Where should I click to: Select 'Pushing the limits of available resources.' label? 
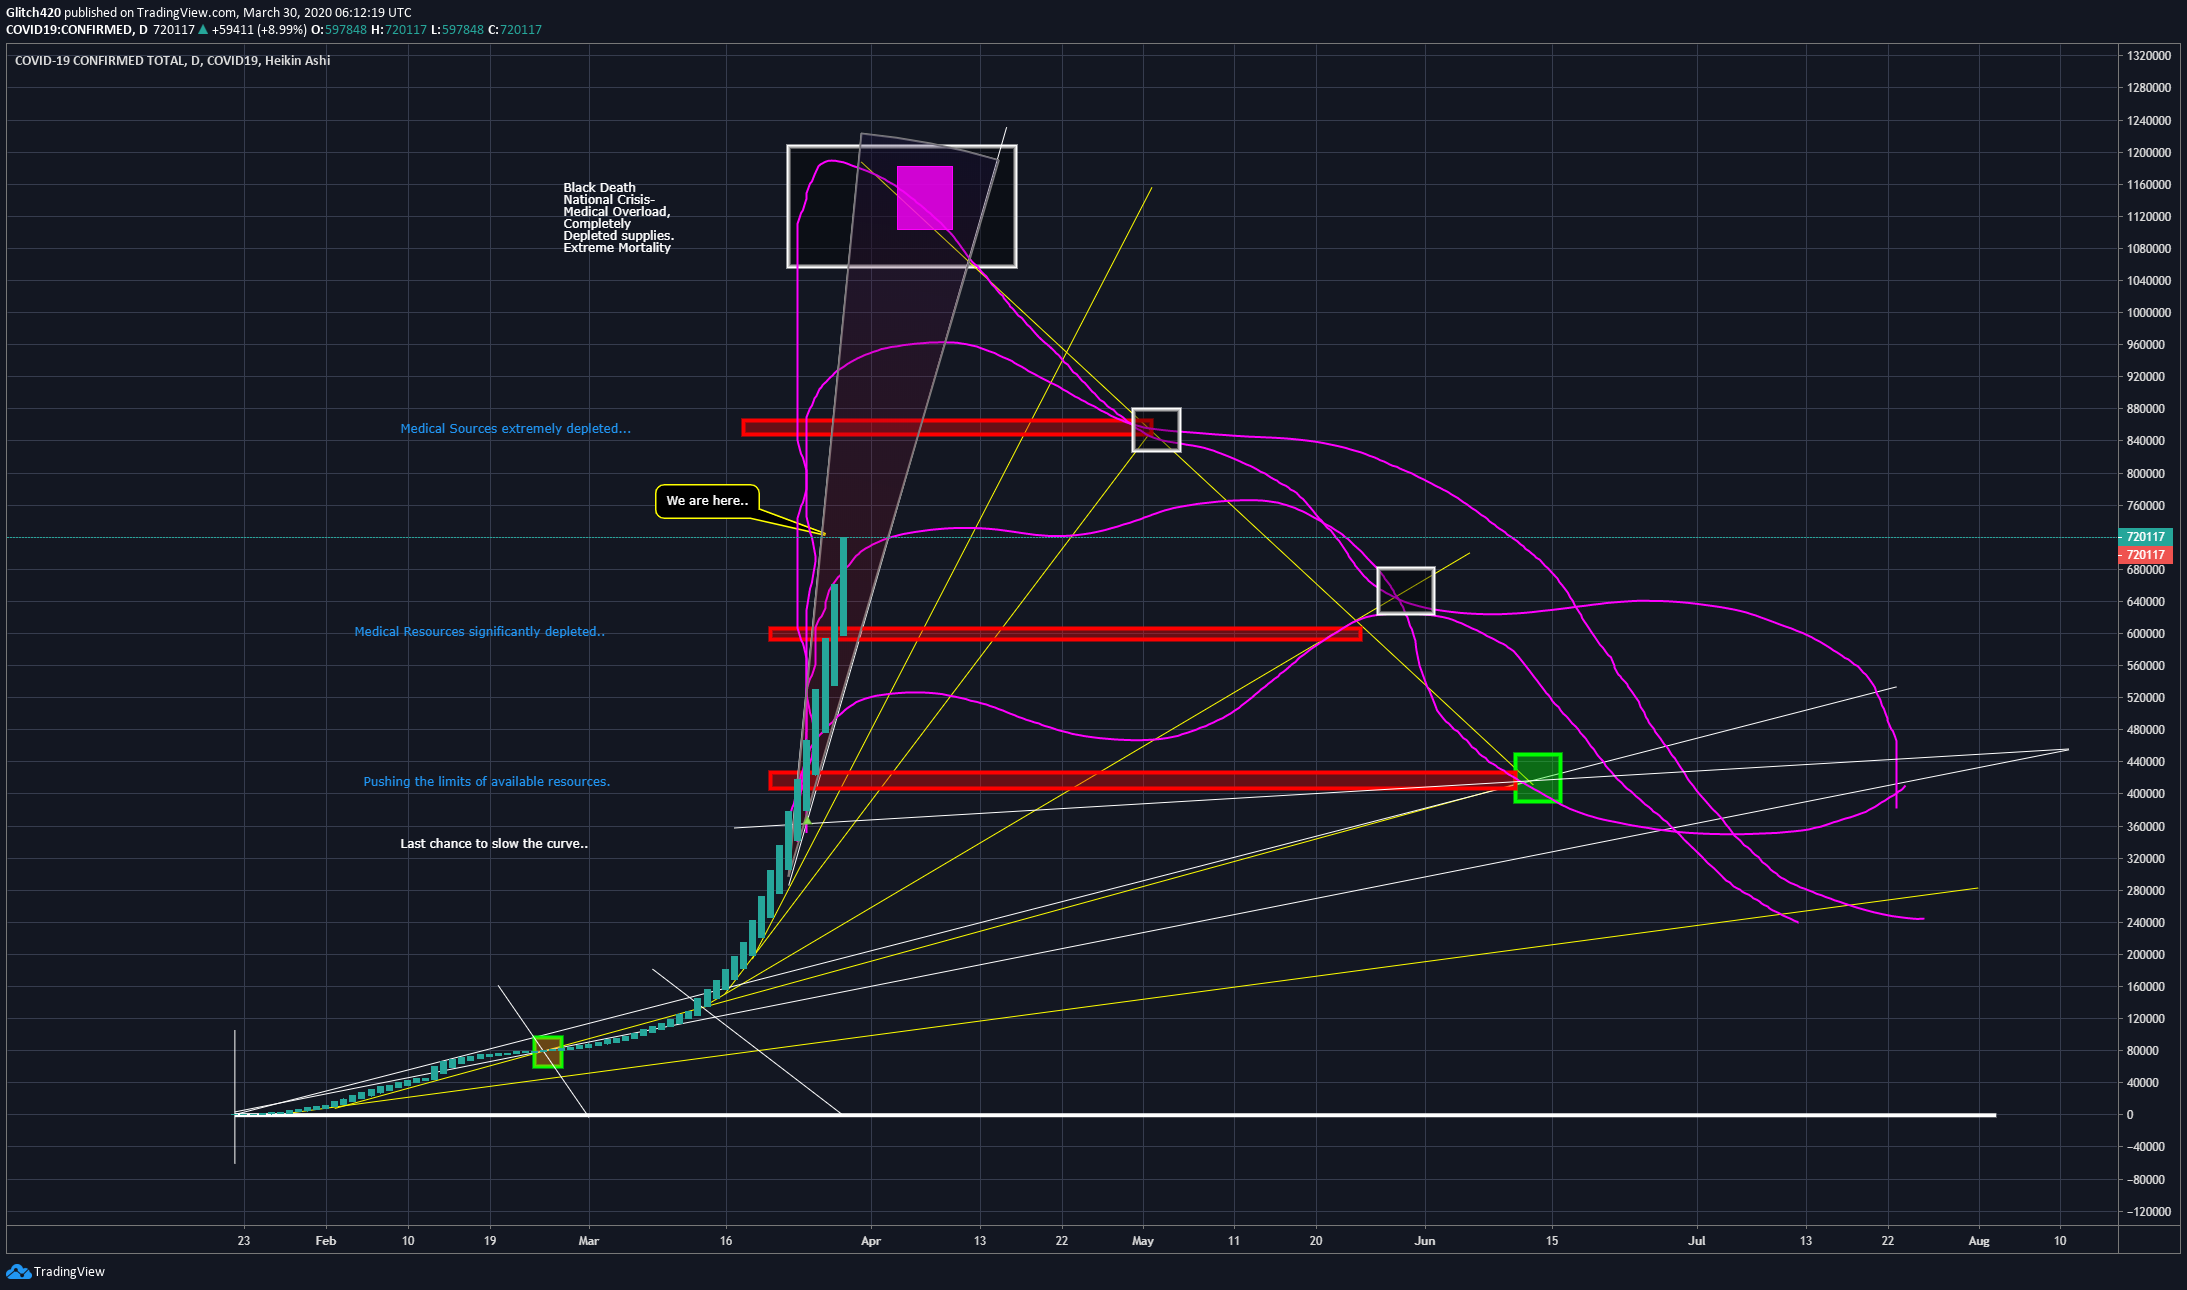click(x=486, y=781)
